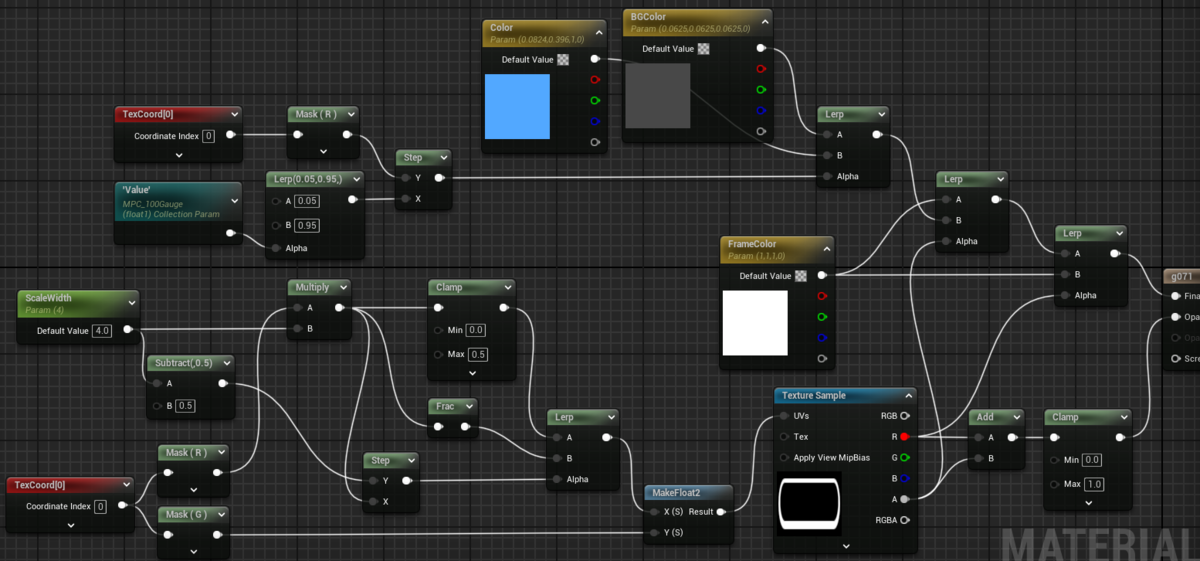Expand bottom chevron of Clamp with Max 0.5
The width and height of the screenshot is (1200, 561).
pos(472,373)
